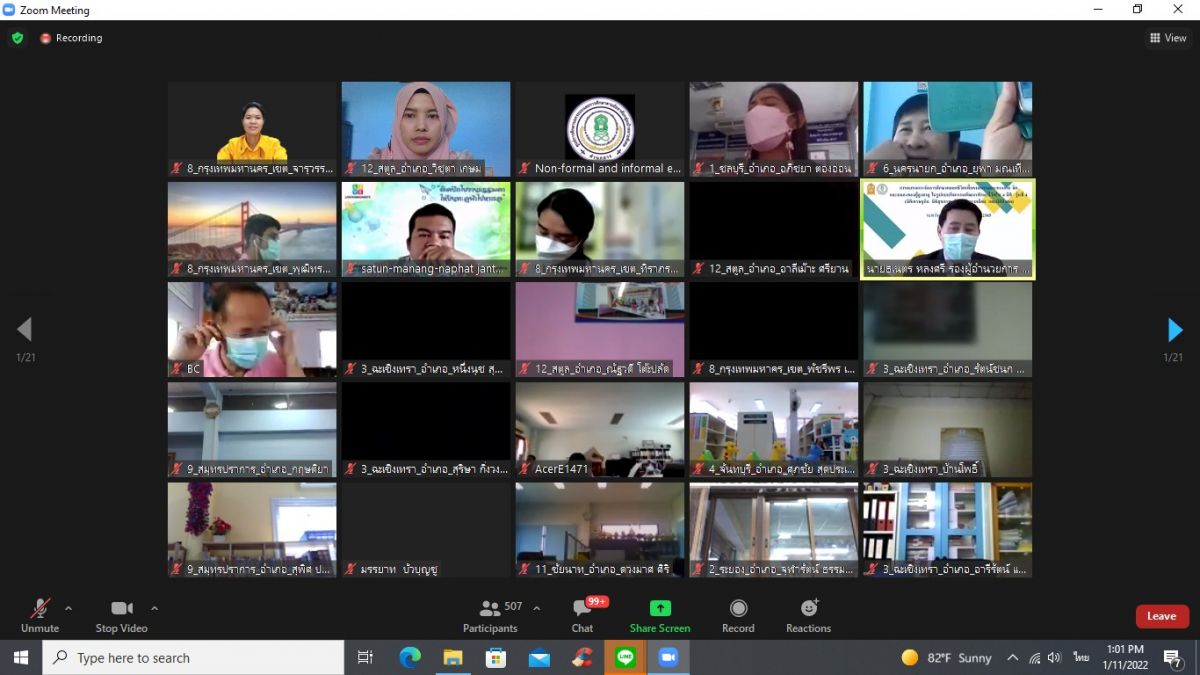Click the Windows search box
This screenshot has width=1200, height=675.
(x=193, y=657)
